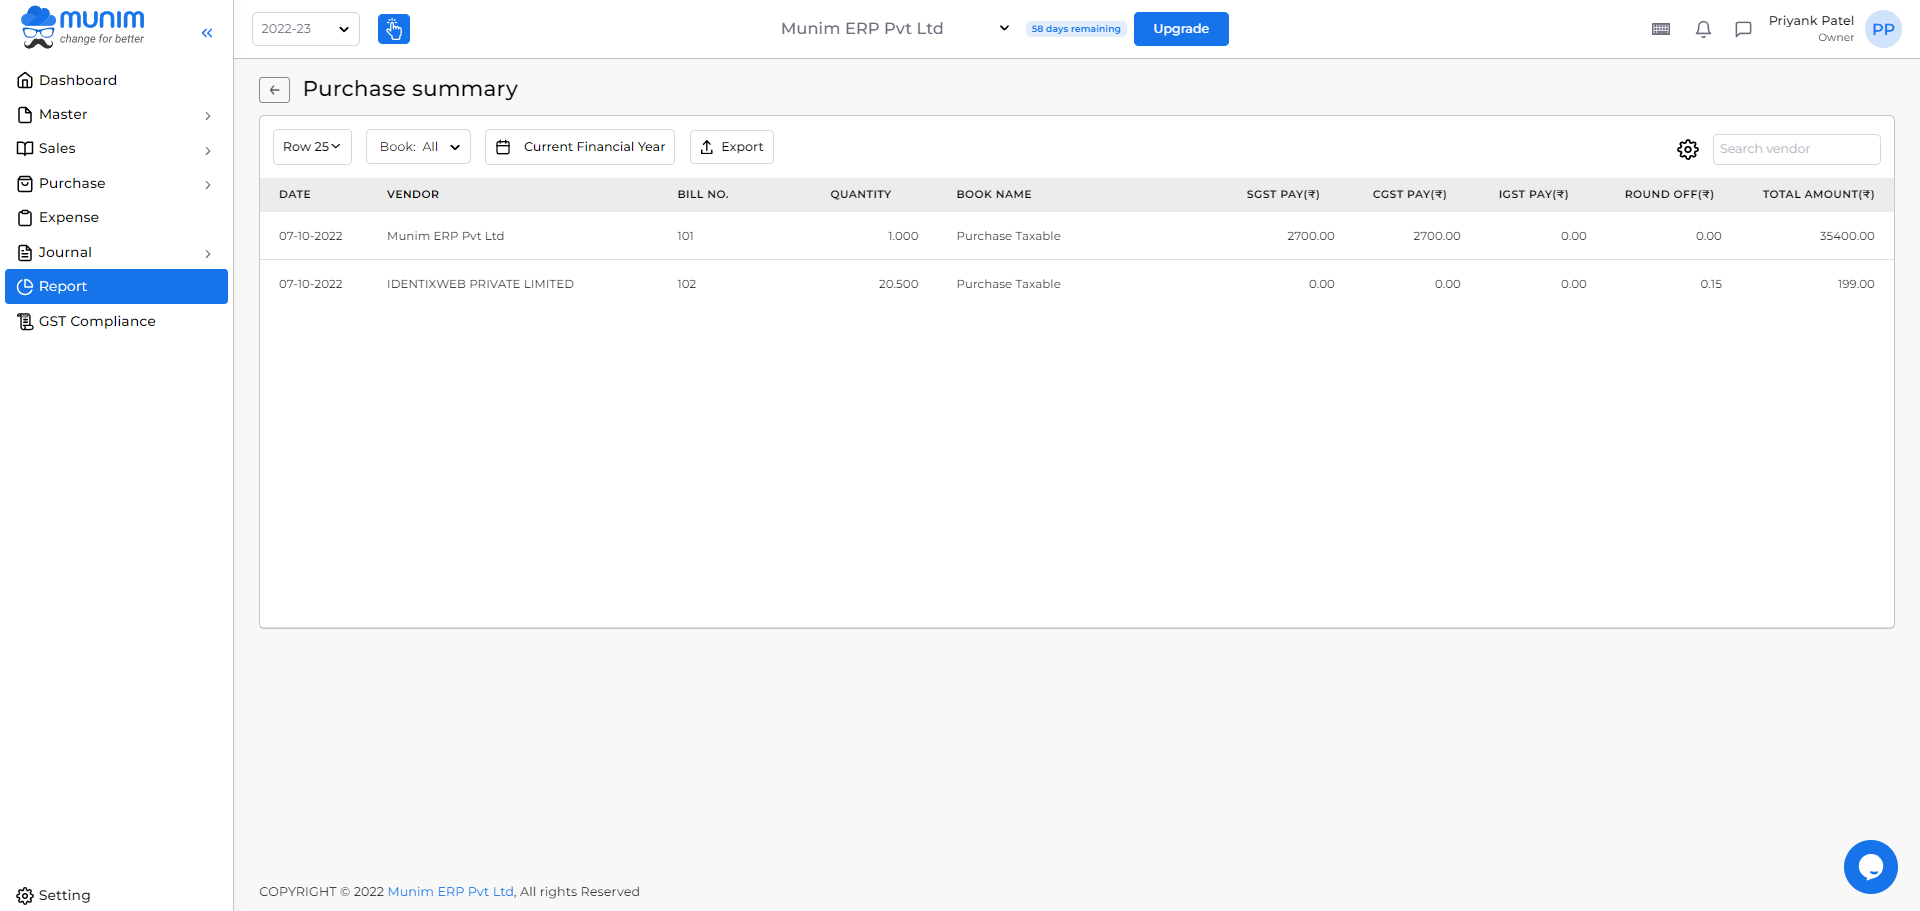Viewport: 1920px width, 911px height.
Task: Click the Sales book icon
Action: coord(25,149)
